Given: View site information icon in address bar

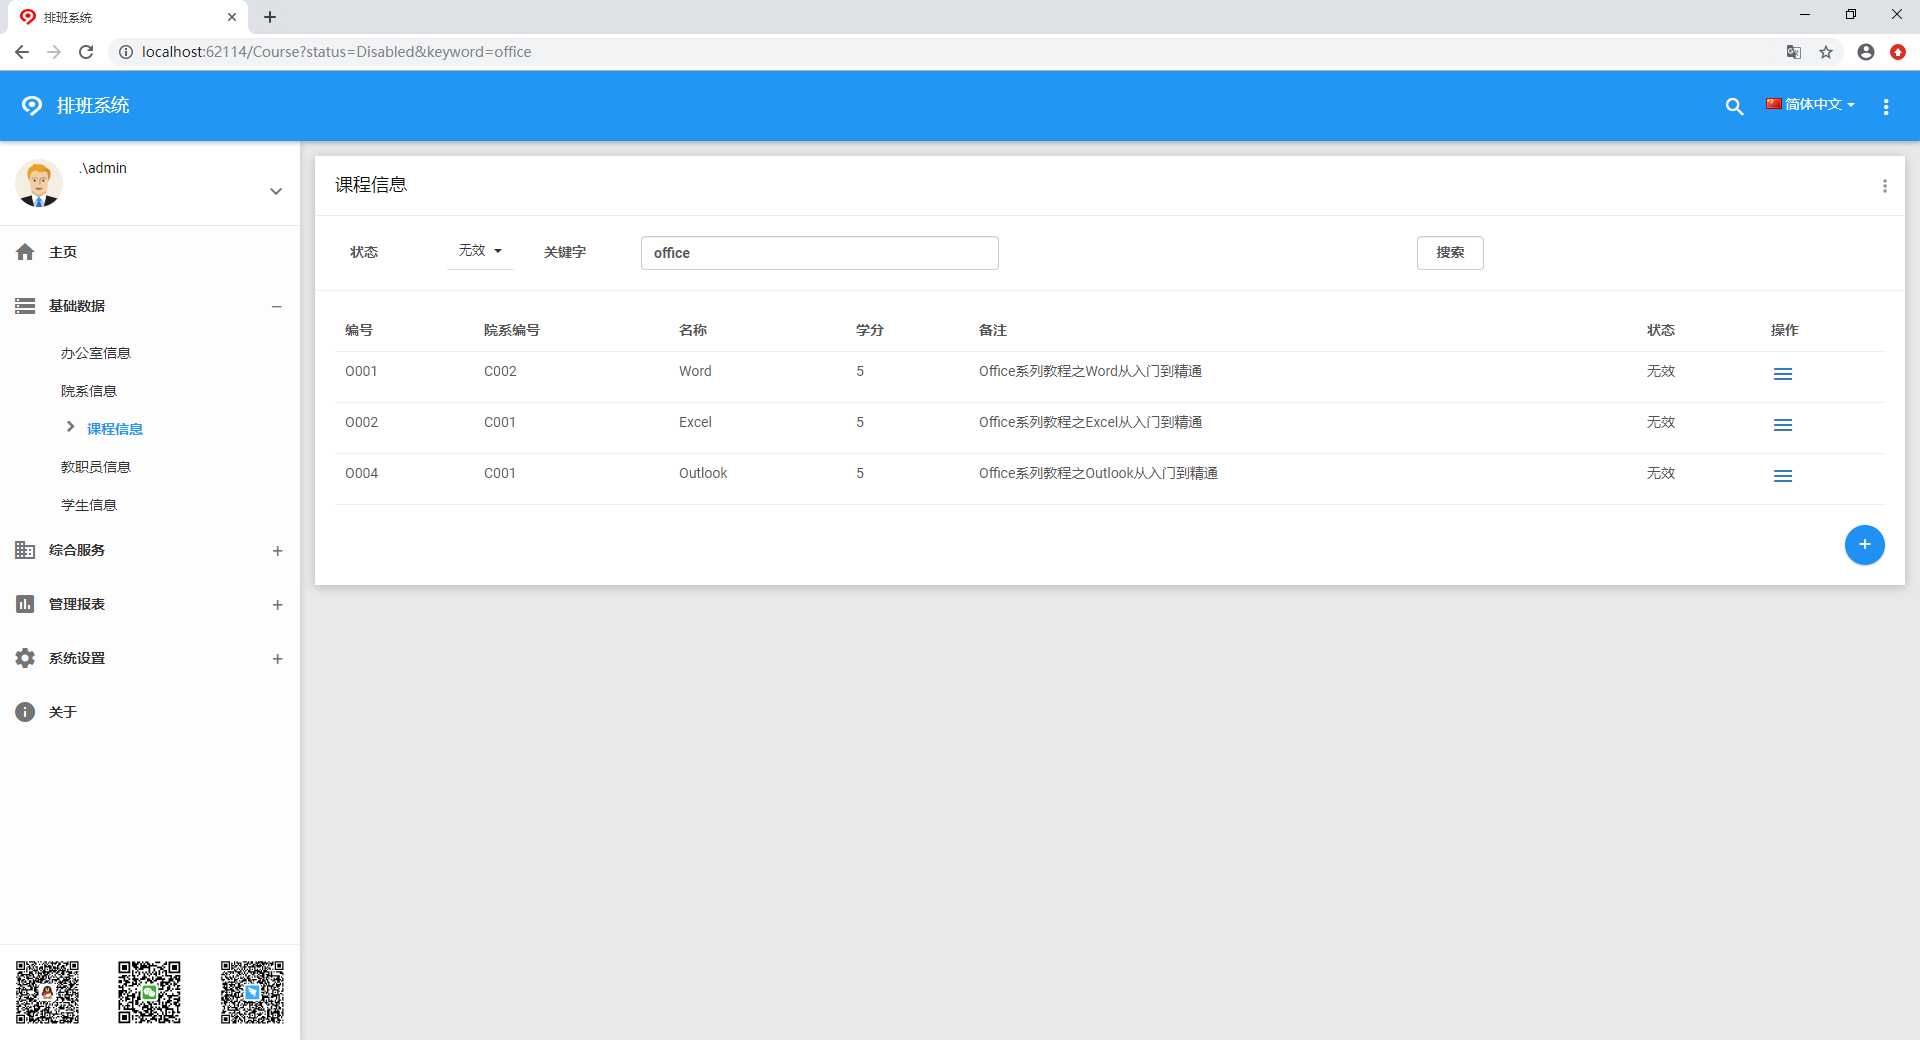Looking at the screenshot, I should [x=126, y=52].
